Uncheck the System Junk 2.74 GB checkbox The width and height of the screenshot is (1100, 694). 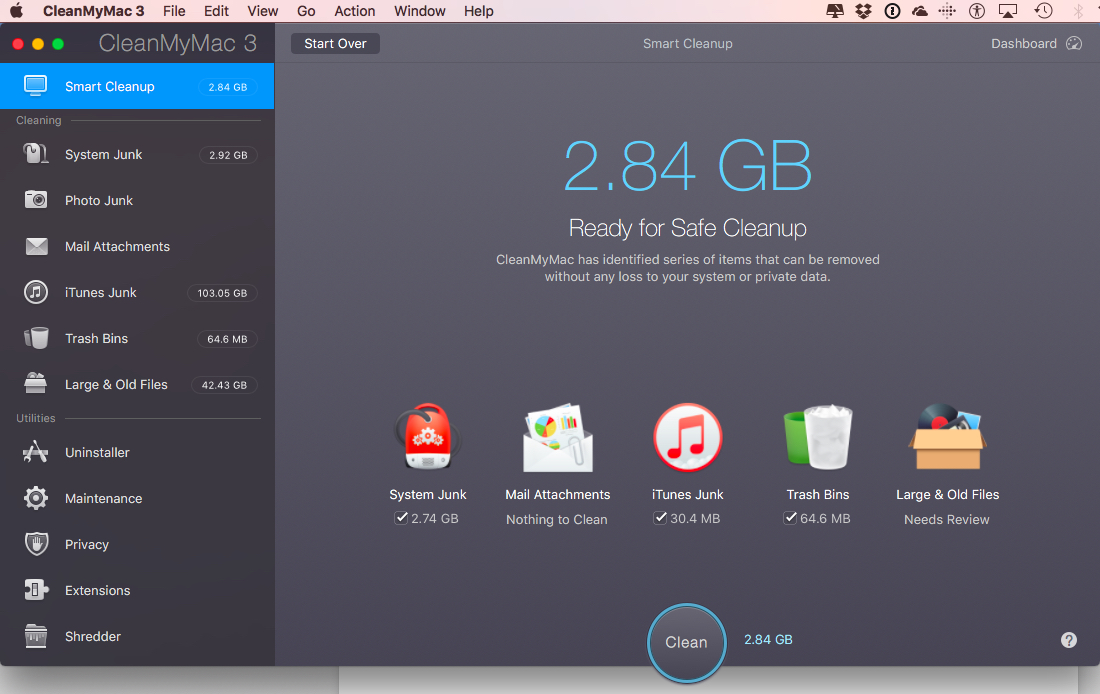coord(402,518)
